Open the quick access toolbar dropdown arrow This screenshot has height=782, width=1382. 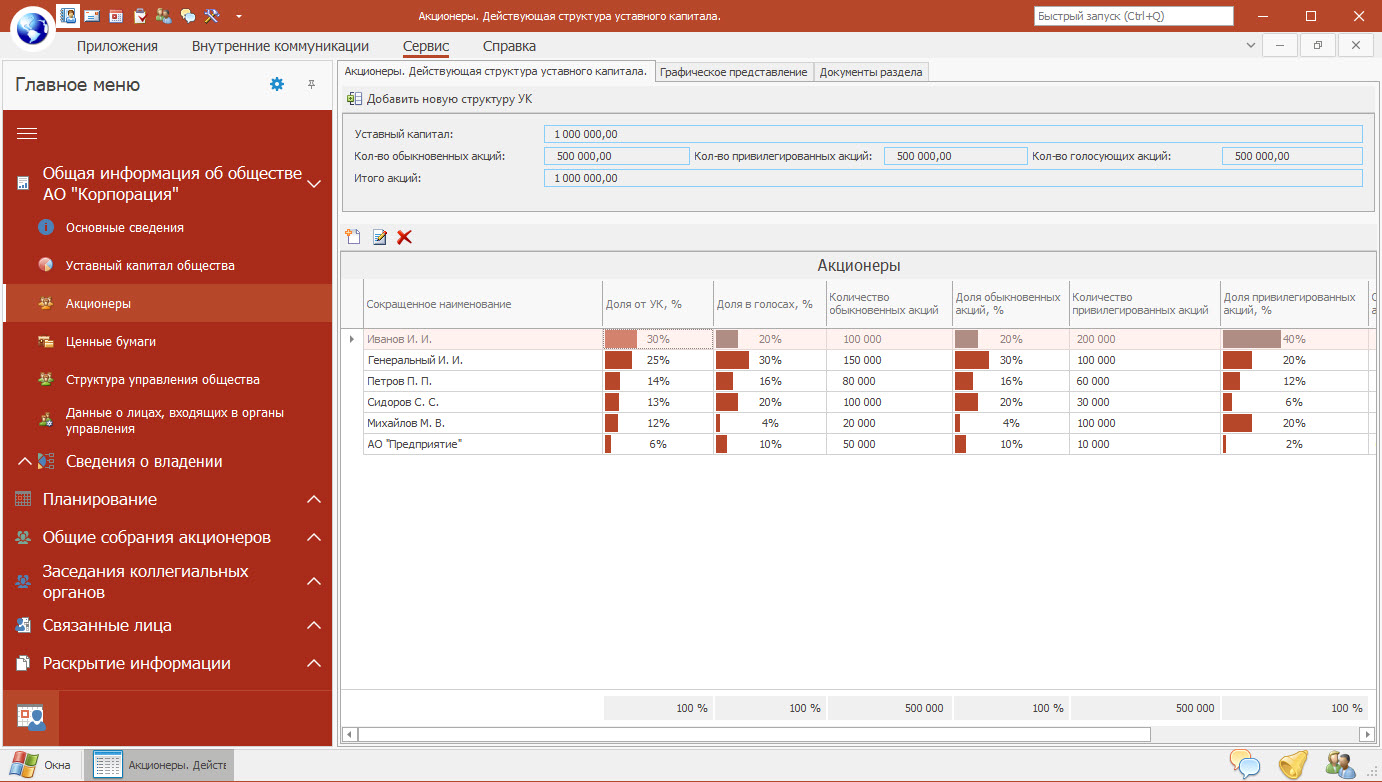(x=239, y=16)
